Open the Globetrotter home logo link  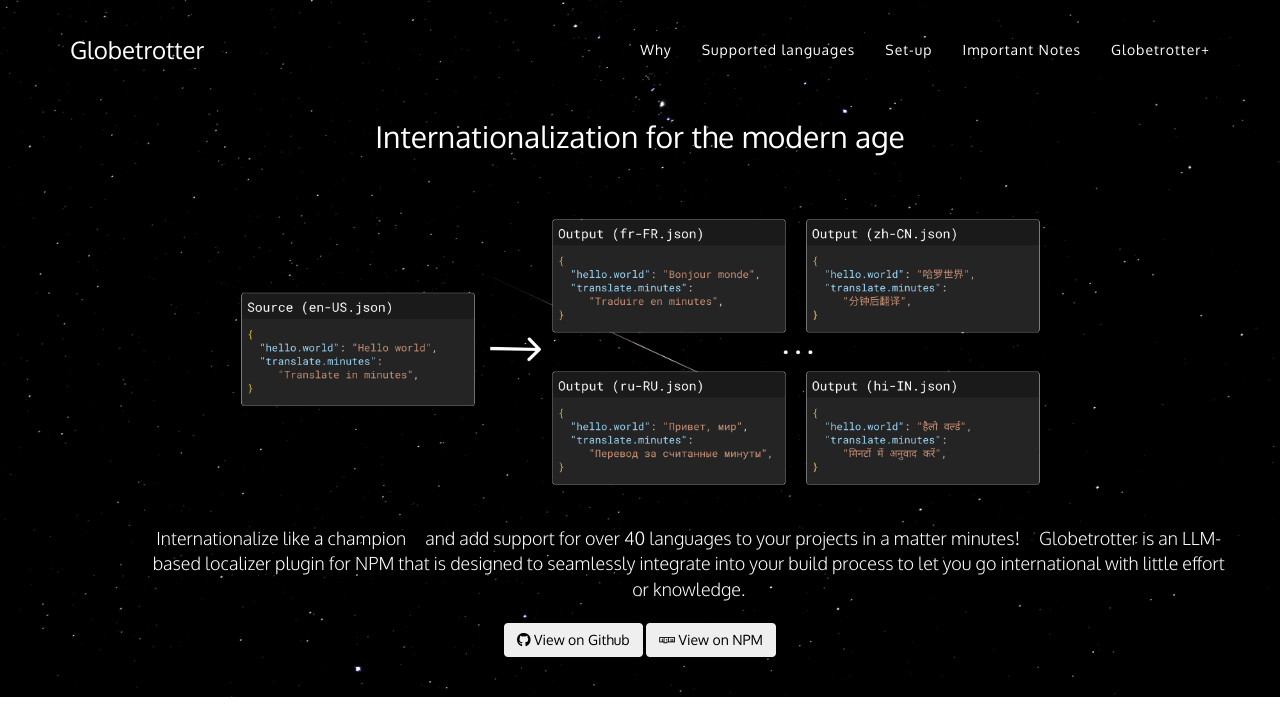[137, 50]
